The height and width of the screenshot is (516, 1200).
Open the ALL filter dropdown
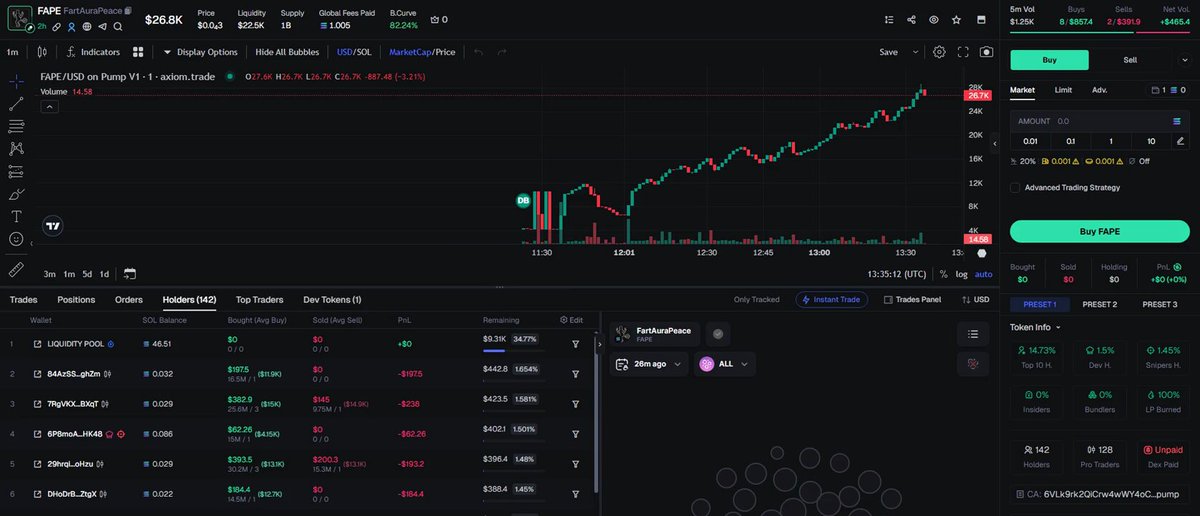click(x=726, y=364)
